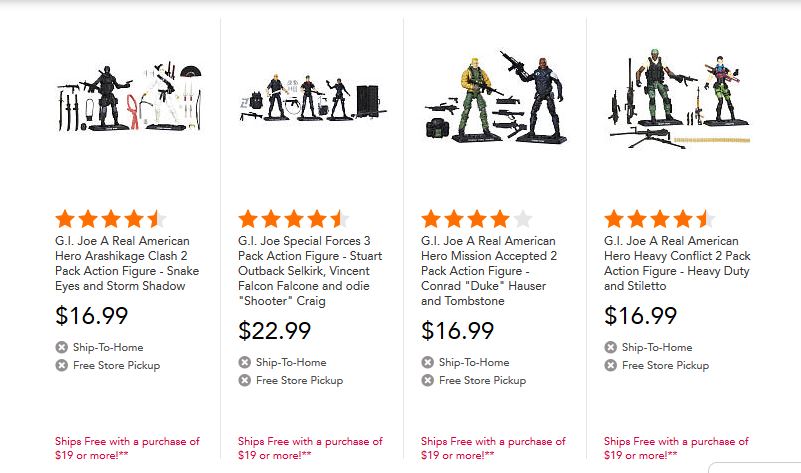This screenshot has width=801, height=473.
Task: Click Ships Free promo under Heavy Conflict pack
Action: coord(675,447)
